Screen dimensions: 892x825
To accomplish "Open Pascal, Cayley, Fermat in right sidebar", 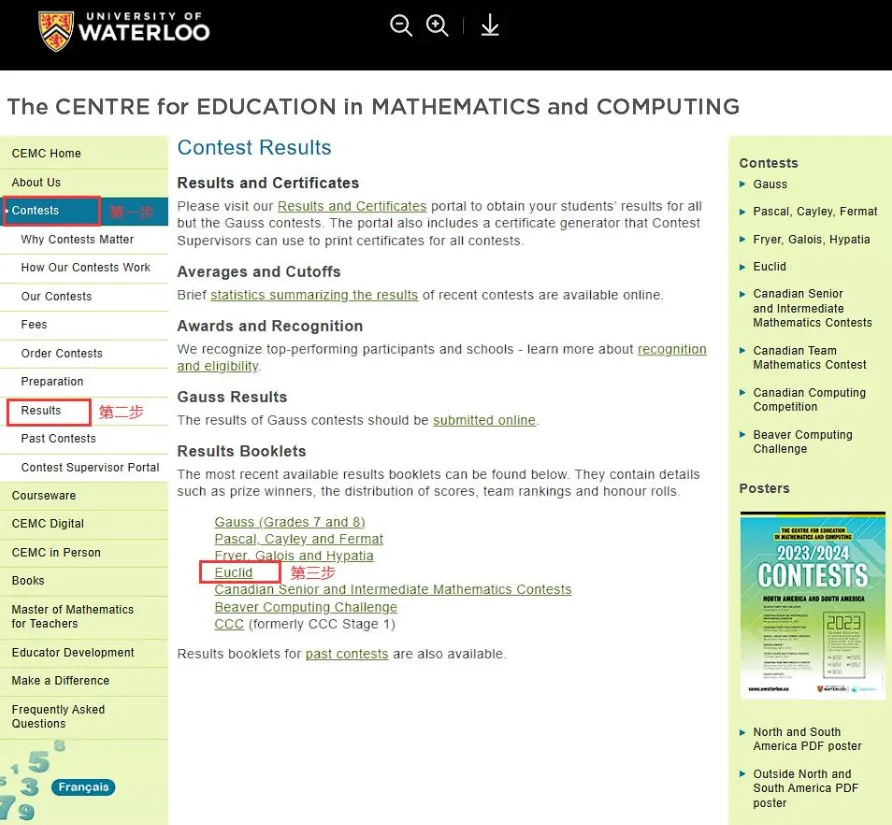I will pos(815,212).
